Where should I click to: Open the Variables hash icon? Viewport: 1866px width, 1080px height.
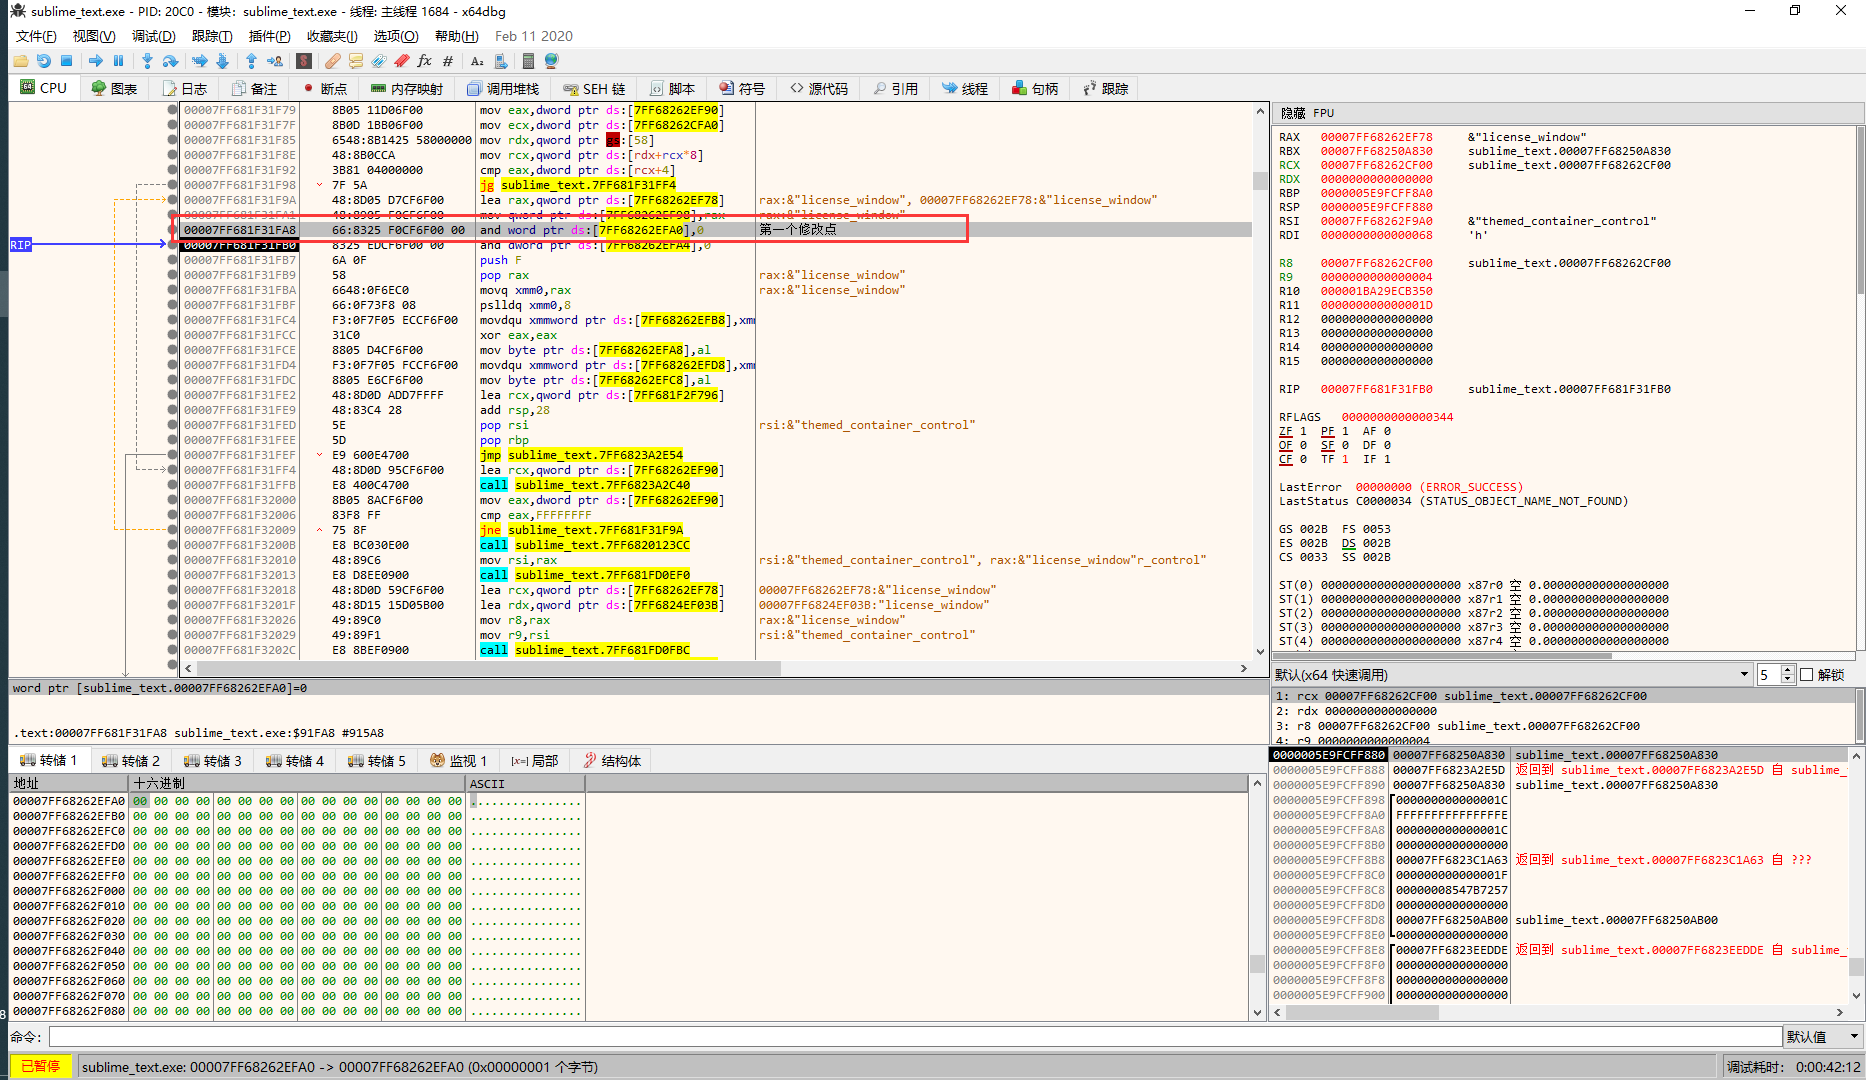(447, 61)
